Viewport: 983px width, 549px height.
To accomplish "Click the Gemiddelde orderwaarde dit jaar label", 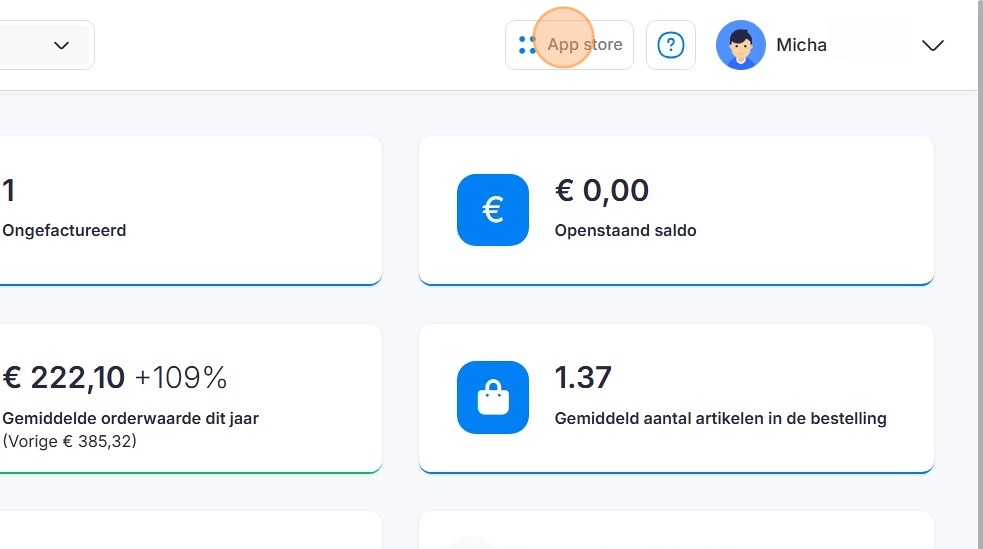I will pos(130,418).
